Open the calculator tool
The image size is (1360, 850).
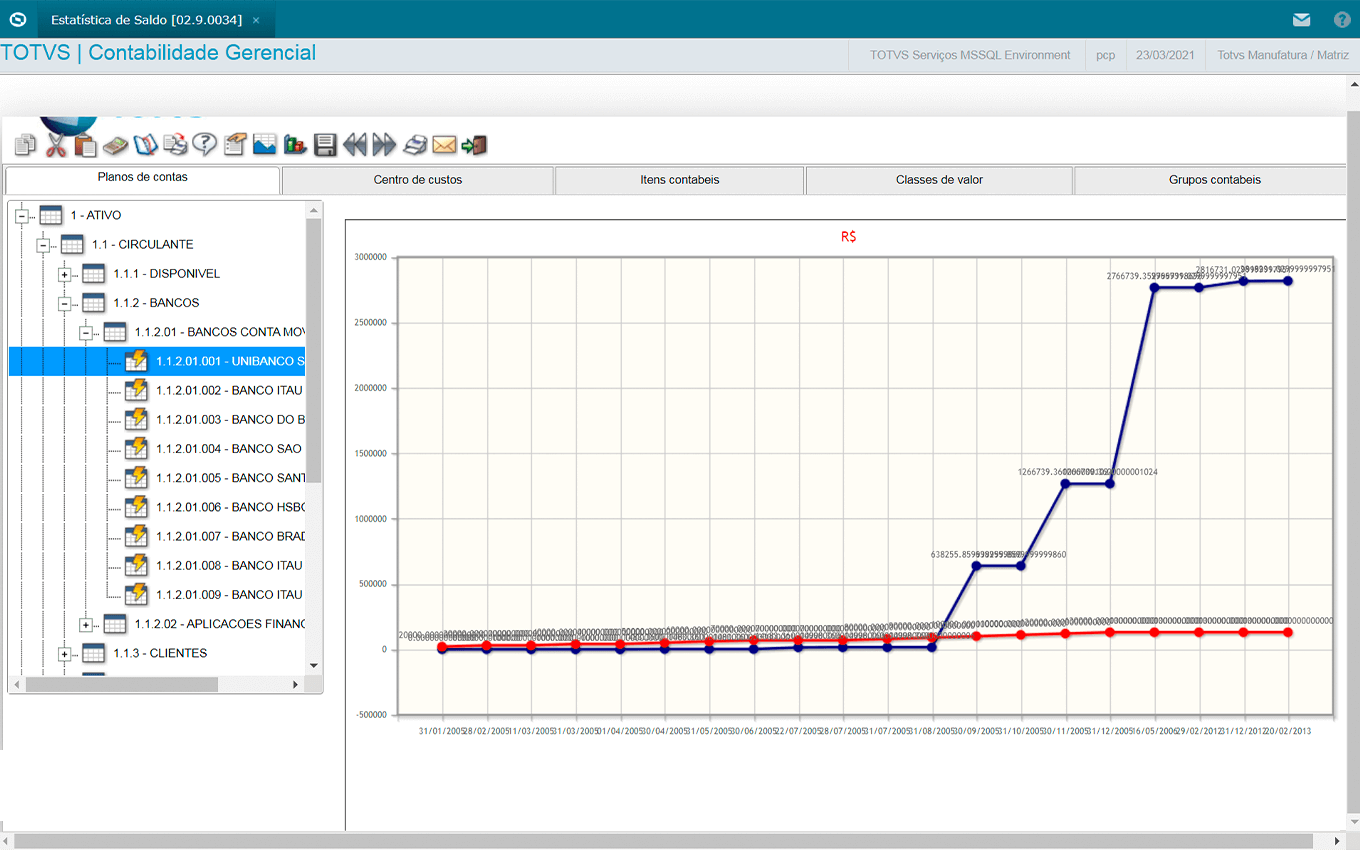116,145
